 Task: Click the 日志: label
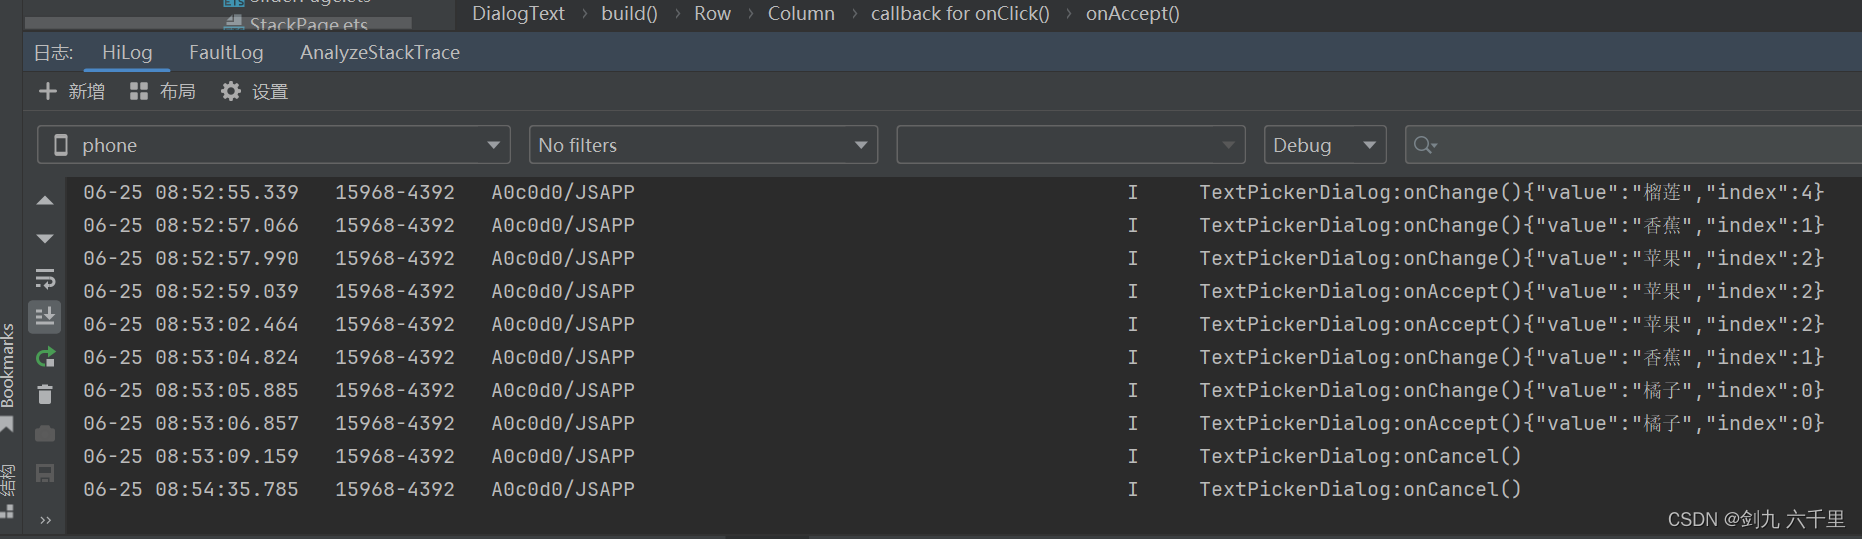click(x=53, y=53)
